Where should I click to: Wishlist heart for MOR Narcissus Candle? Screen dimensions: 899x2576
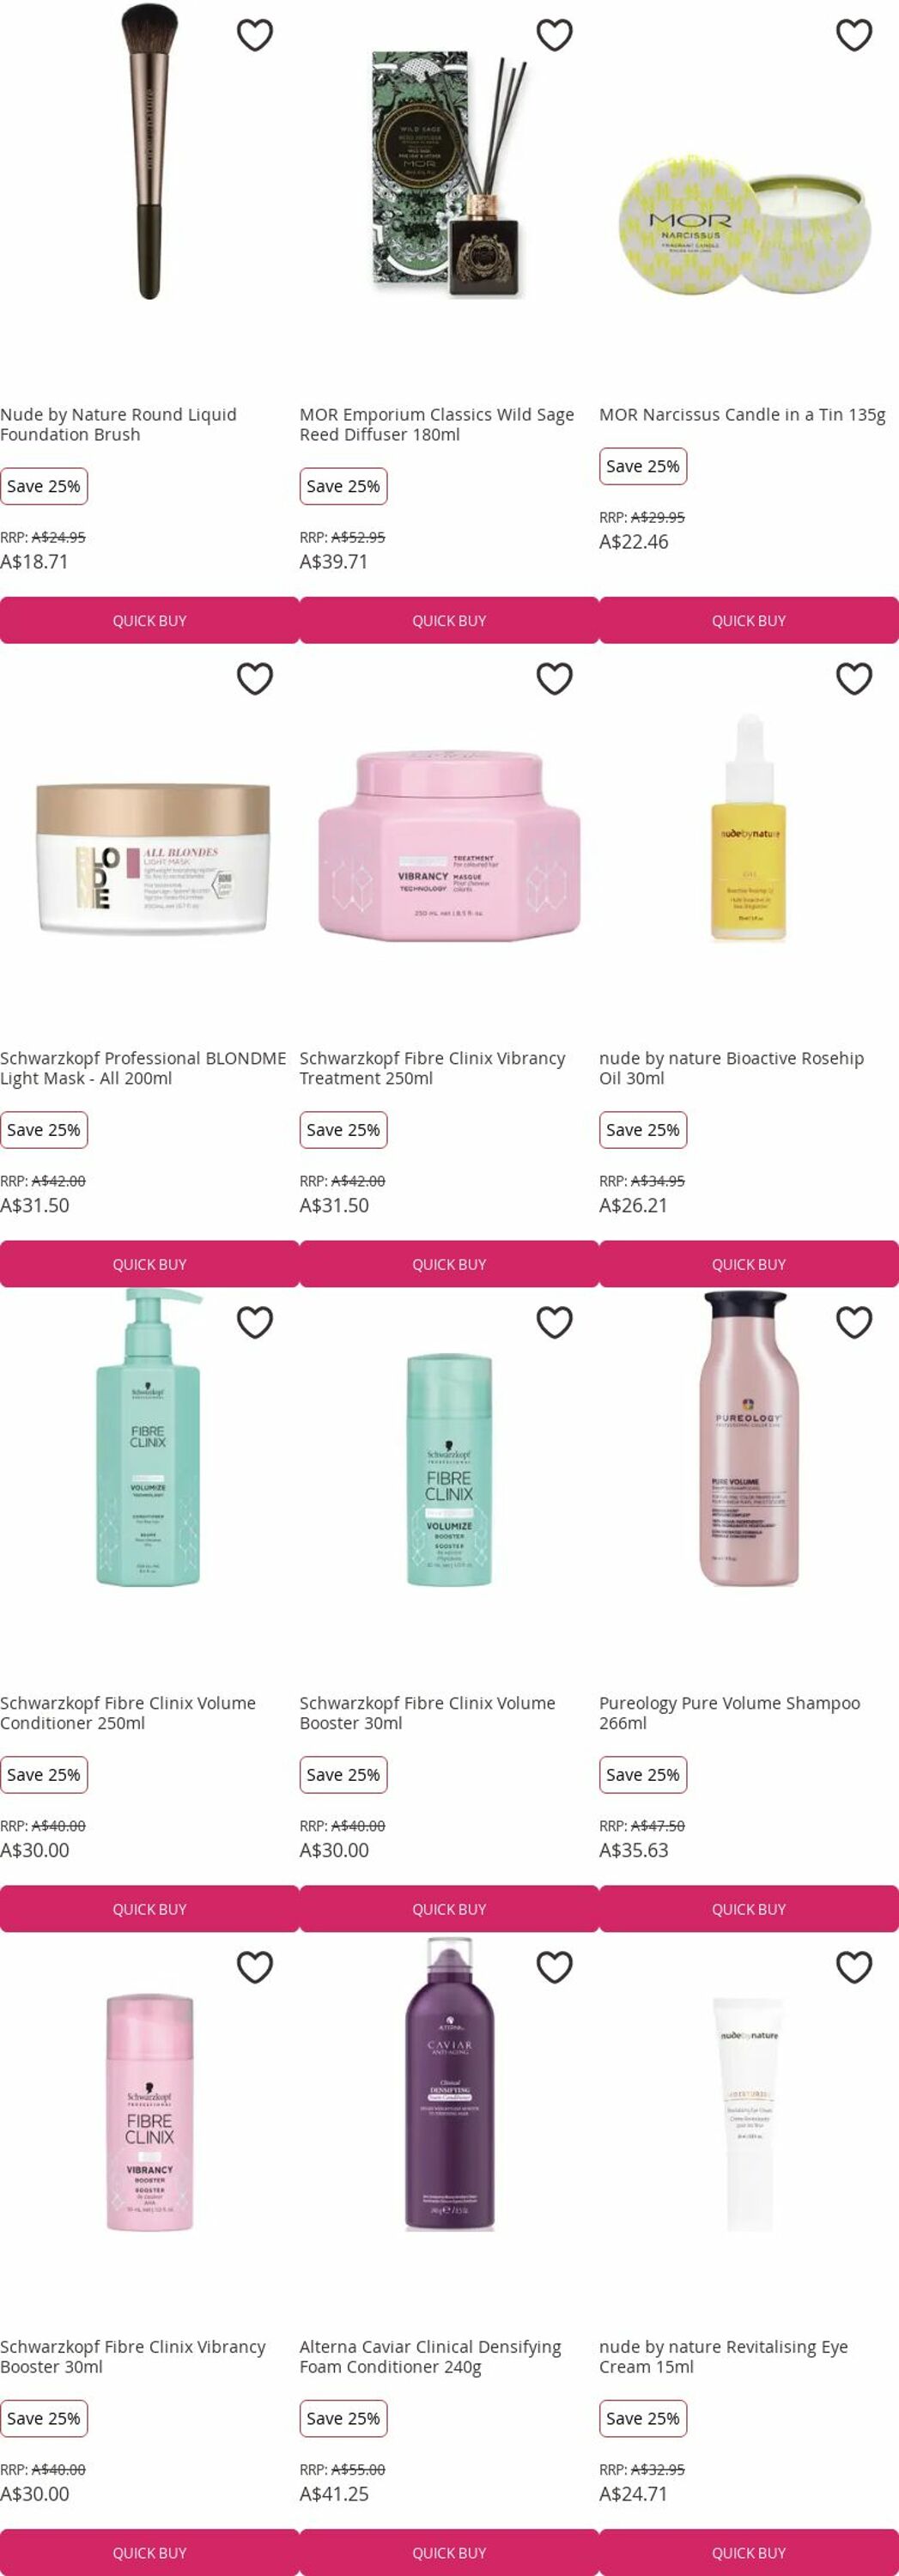854,35
